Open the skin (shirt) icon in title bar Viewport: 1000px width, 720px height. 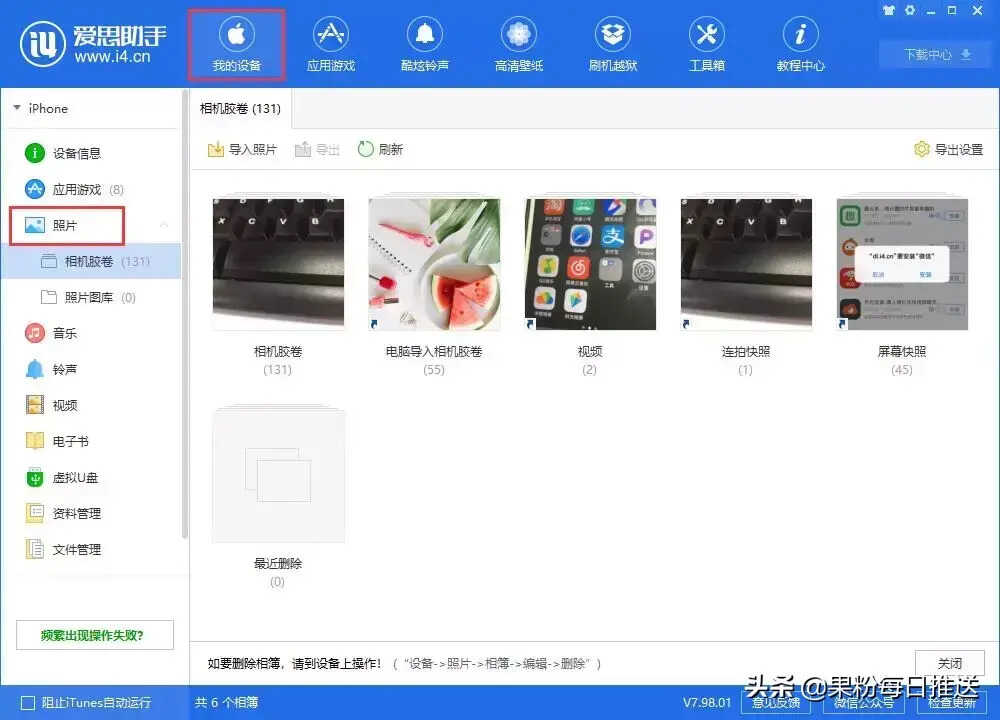click(888, 10)
